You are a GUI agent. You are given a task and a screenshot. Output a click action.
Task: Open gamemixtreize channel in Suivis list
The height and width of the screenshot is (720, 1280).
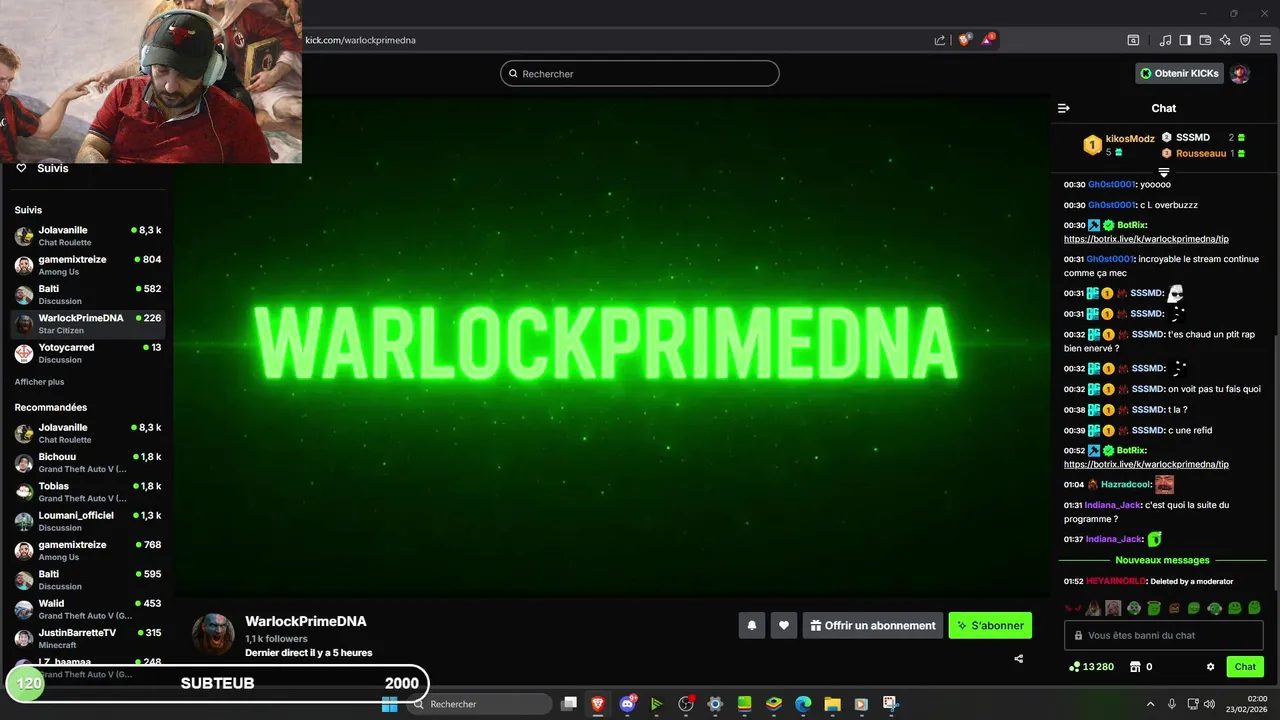point(88,265)
